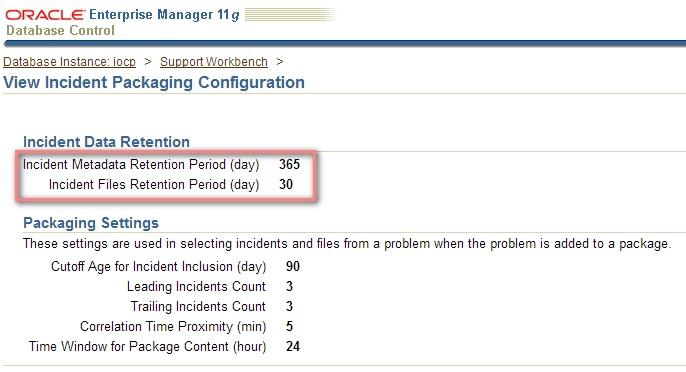Select the Incident Data Retention section heading
Image resolution: width=686 pixels, height=372 pixels.
click(x=106, y=142)
